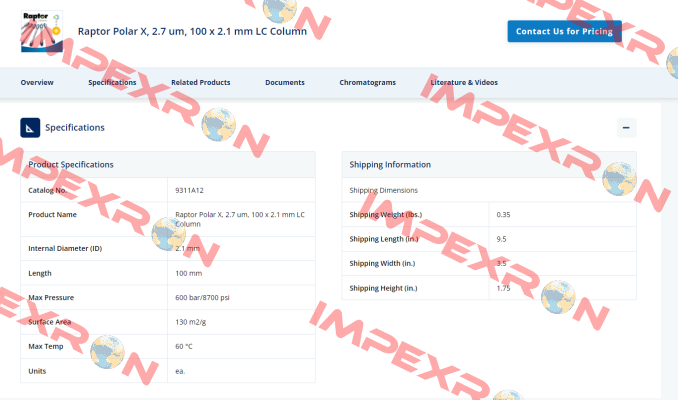Click the Raptor product thumbnail image
The image size is (678, 400).
pos(42,32)
